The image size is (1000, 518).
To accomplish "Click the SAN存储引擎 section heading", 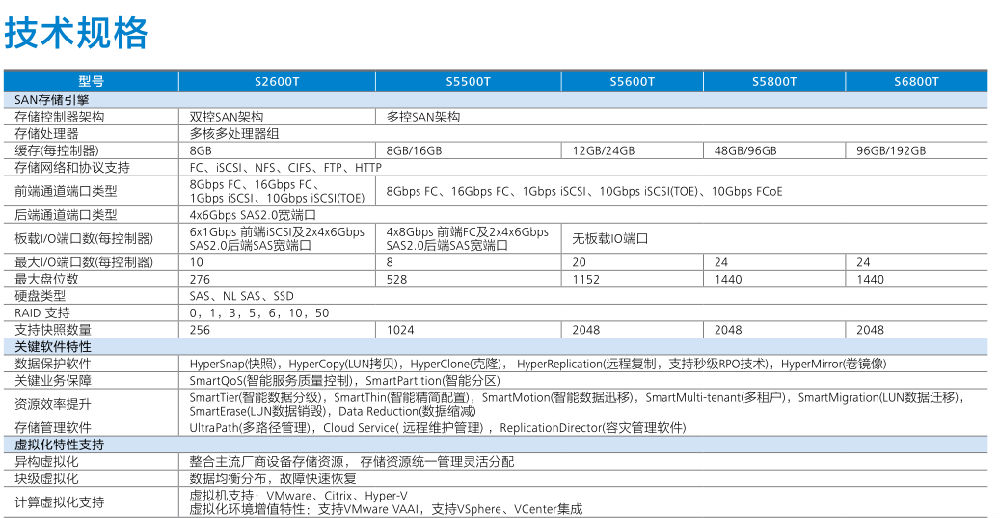I will [x=52, y=100].
